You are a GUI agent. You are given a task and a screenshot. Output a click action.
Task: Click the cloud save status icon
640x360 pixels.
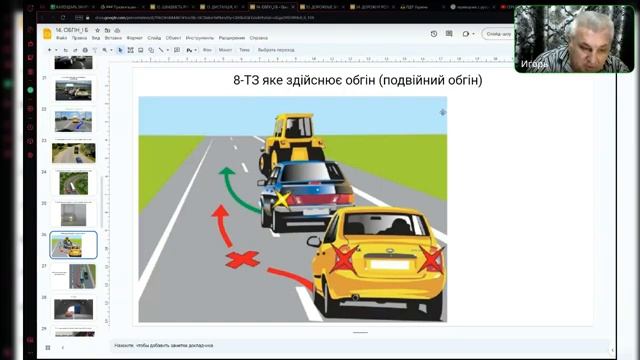117,30
